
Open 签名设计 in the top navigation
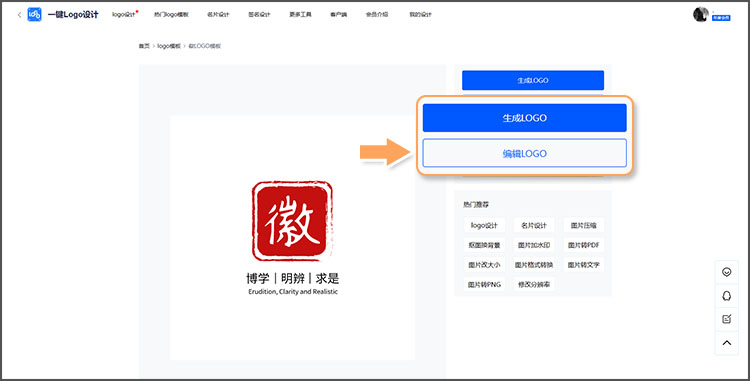(259, 14)
